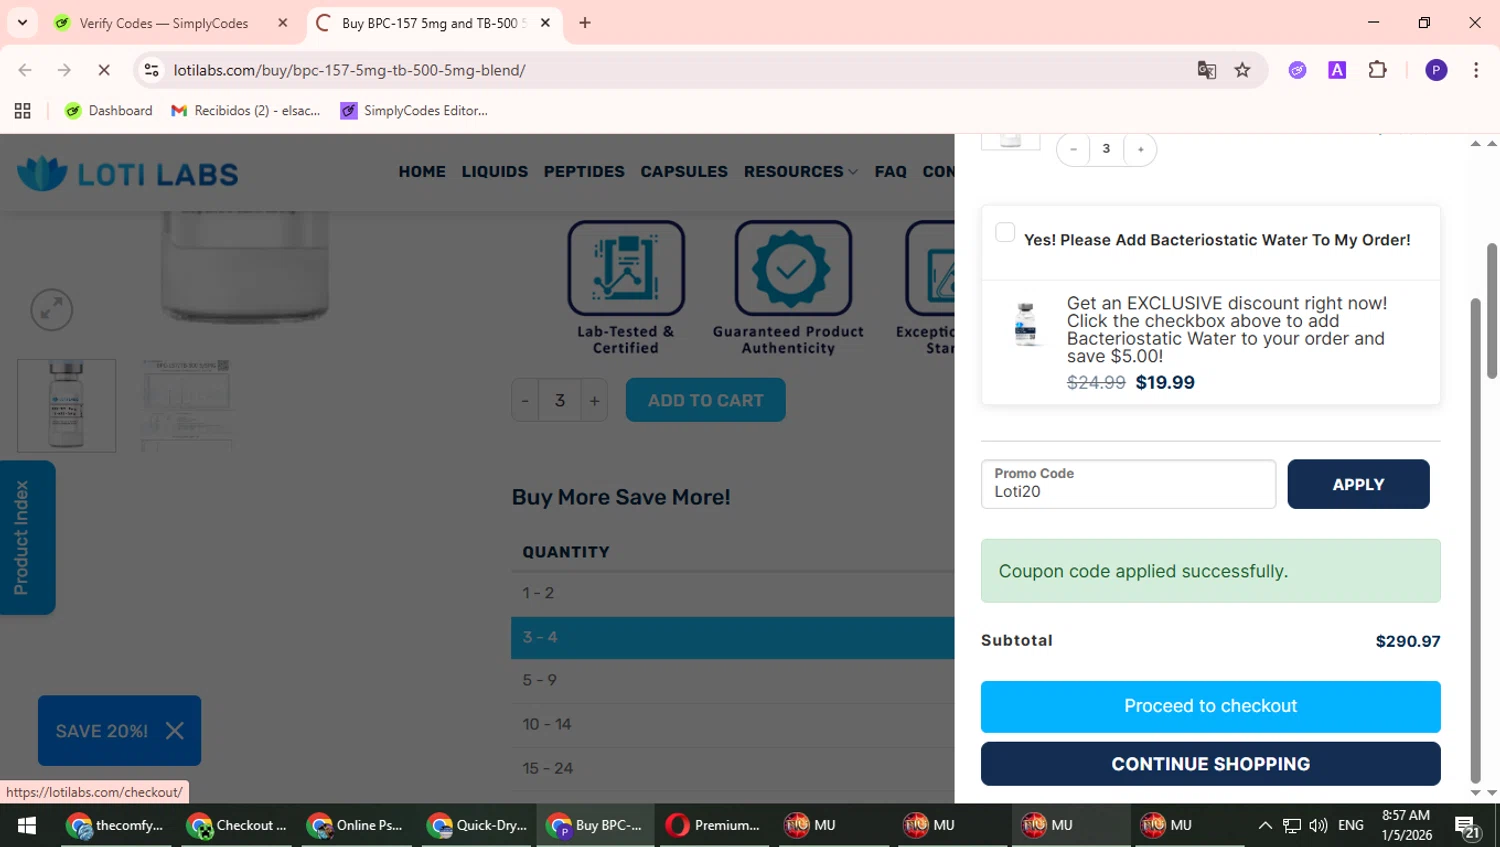
Task: Open the SimplyCodes Editor bookmark
Action: [414, 111]
